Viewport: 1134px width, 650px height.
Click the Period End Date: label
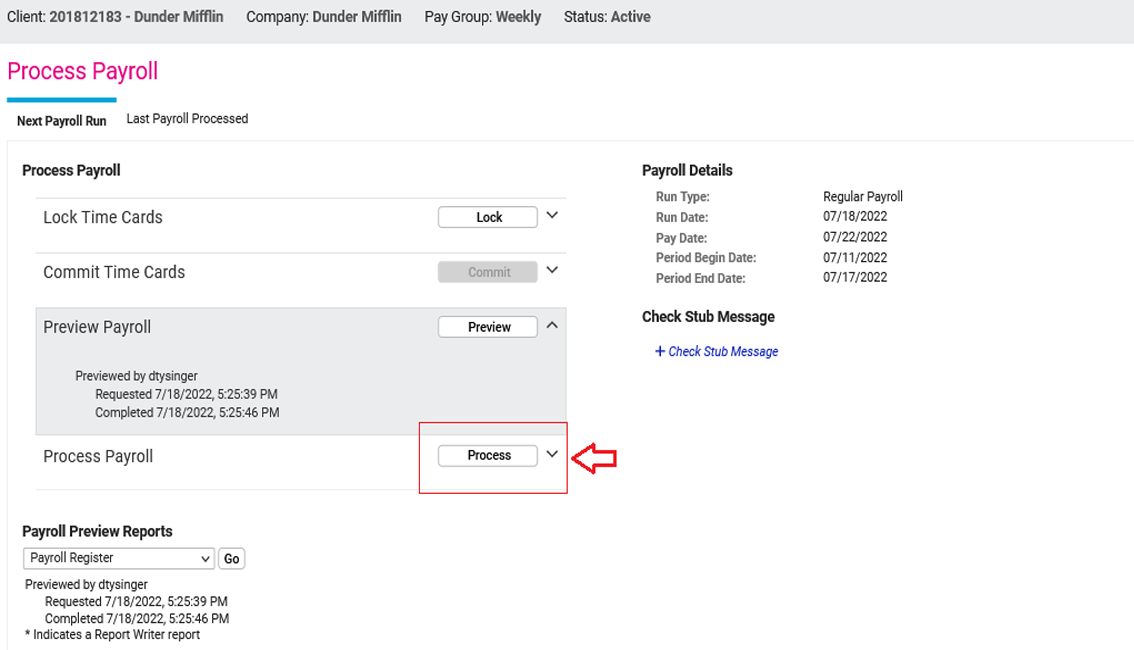700,278
